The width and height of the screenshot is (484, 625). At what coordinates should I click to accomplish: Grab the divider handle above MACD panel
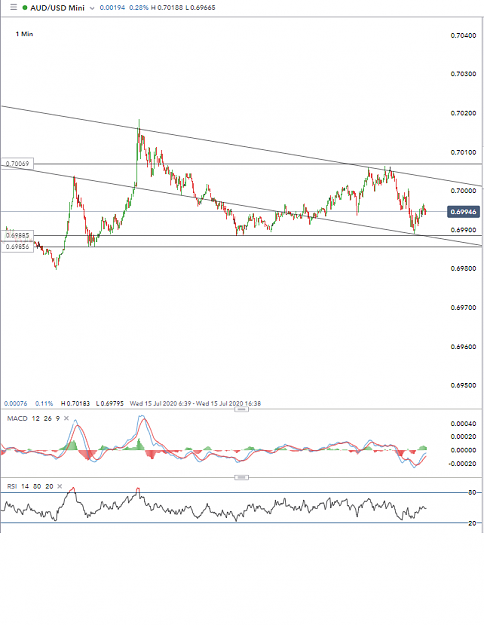(x=241, y=409)
